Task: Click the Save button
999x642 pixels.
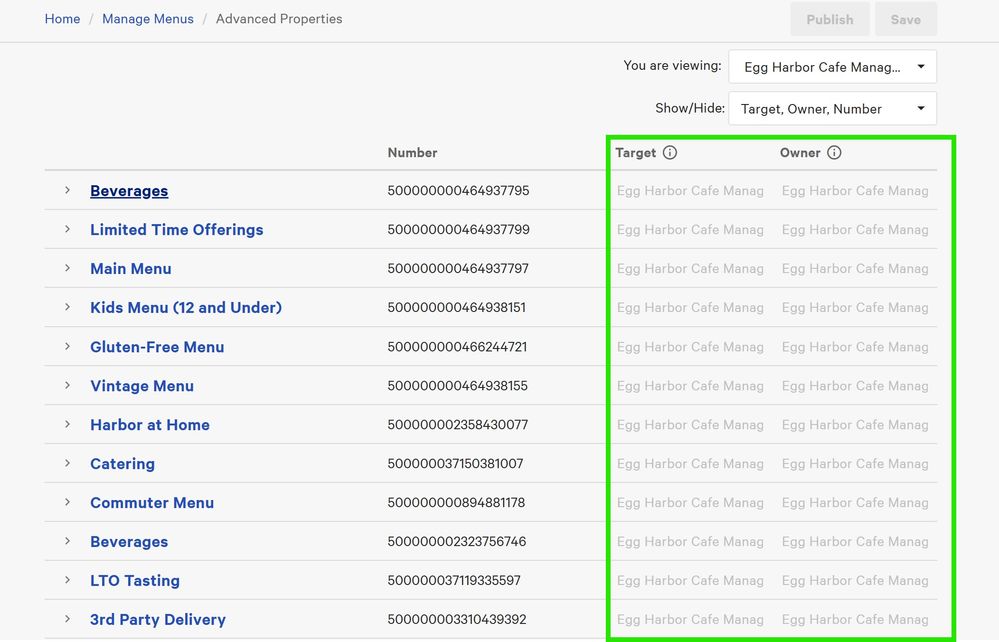Action: tap(905, 19)
